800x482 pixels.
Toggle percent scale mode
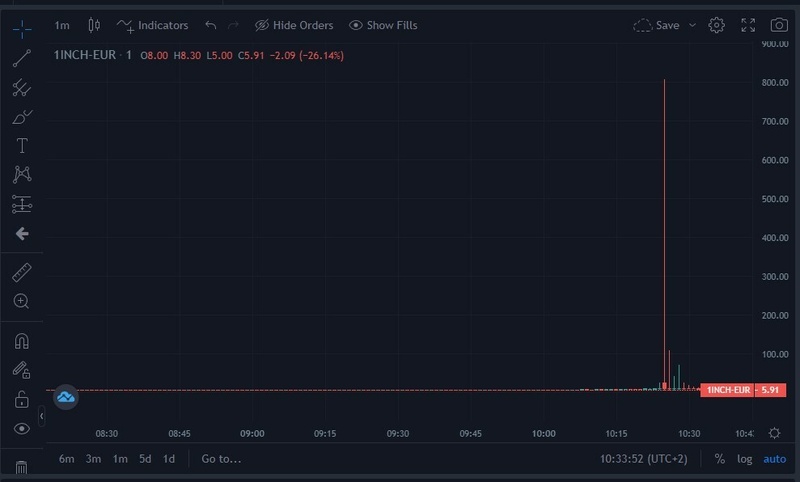click(720, 459)
